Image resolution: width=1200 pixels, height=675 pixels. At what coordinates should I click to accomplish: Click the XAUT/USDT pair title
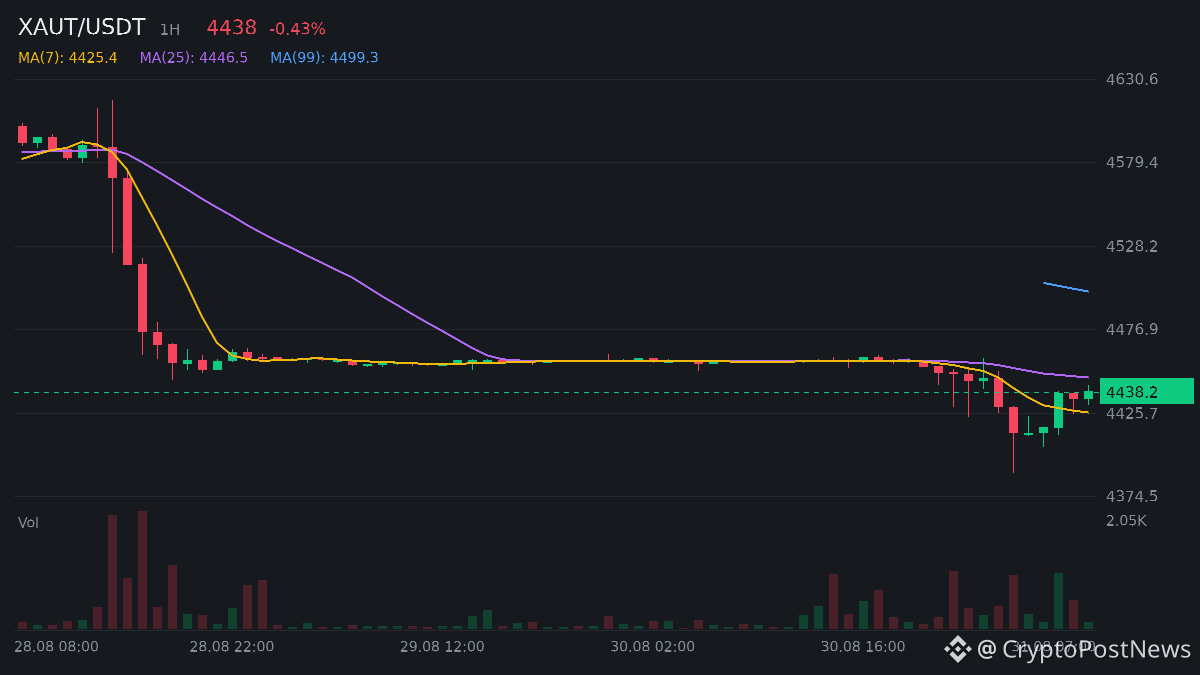click(x=82, y=28)
